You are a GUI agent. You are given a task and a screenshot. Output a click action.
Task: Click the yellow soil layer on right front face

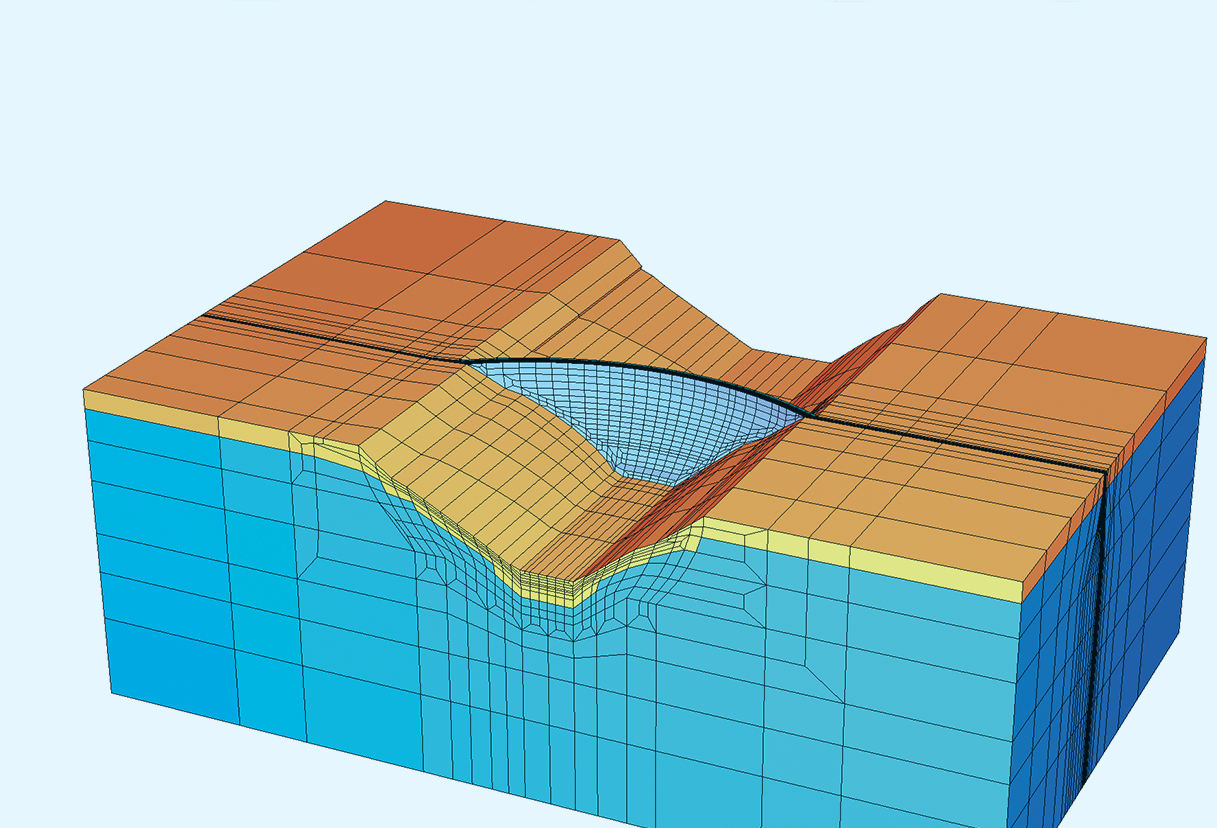[900, 563]
